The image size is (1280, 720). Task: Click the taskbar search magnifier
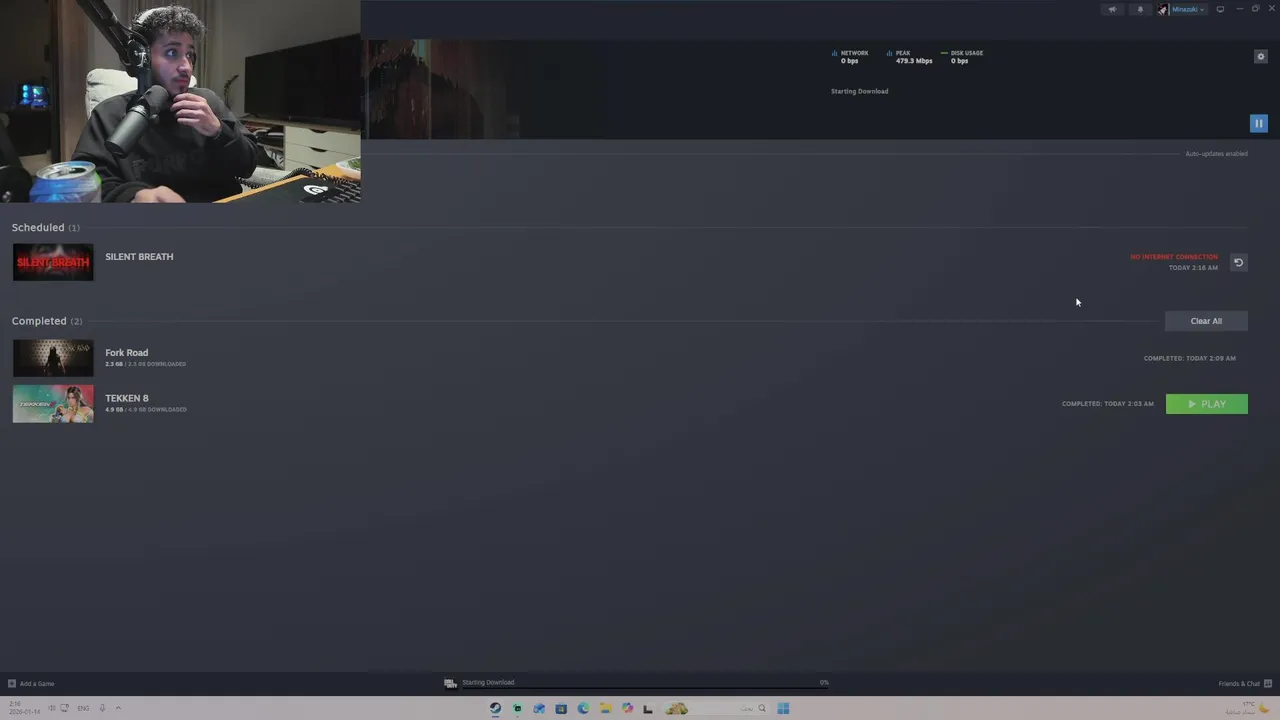point(762,708)
